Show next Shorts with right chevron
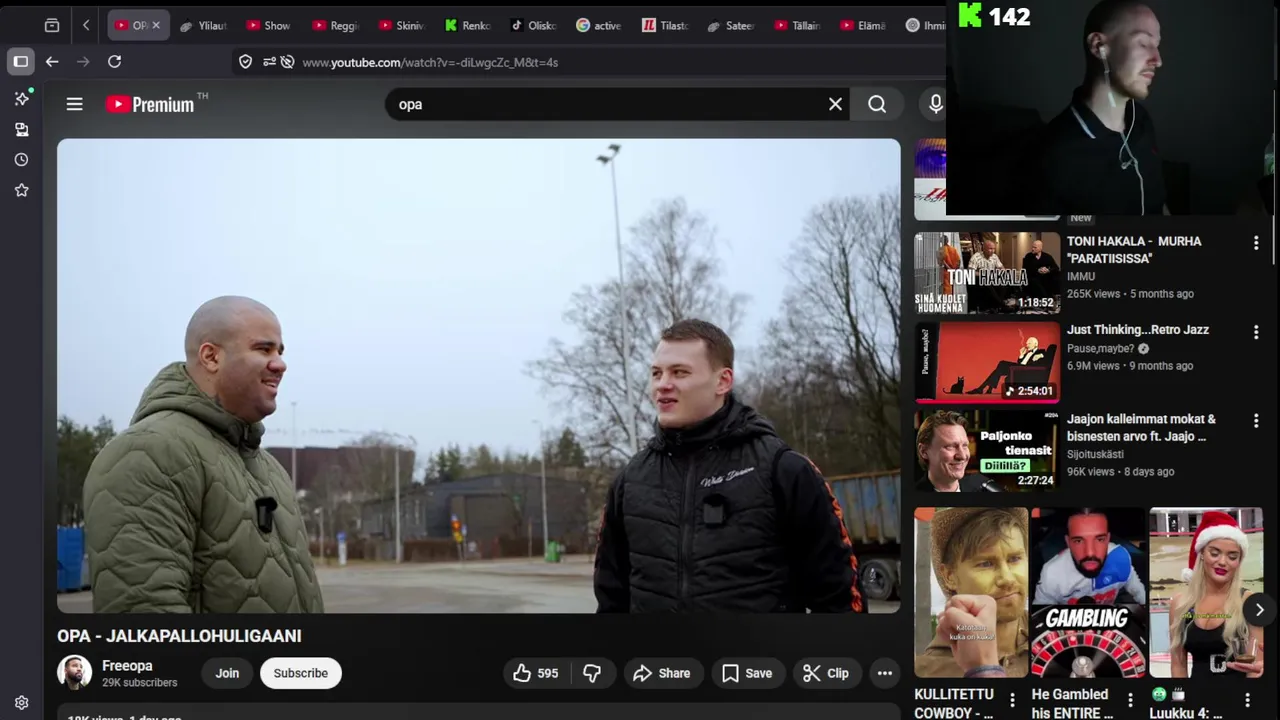1280x720 pixels. (1259, 610)
